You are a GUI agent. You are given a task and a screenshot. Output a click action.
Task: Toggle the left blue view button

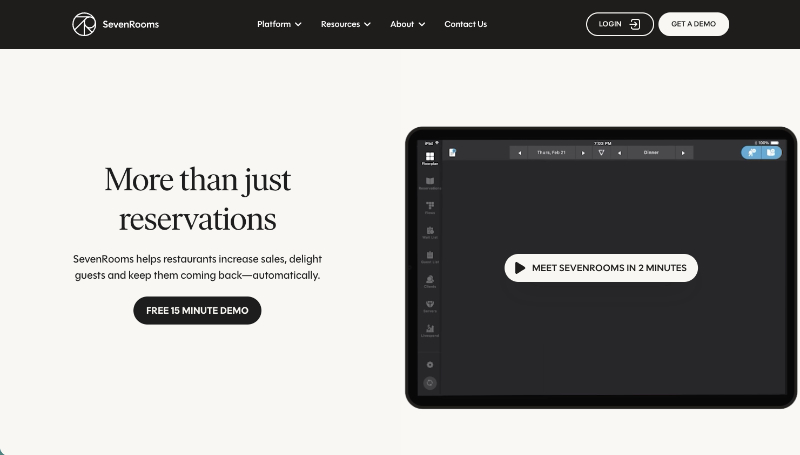click(x=752, y=153)
